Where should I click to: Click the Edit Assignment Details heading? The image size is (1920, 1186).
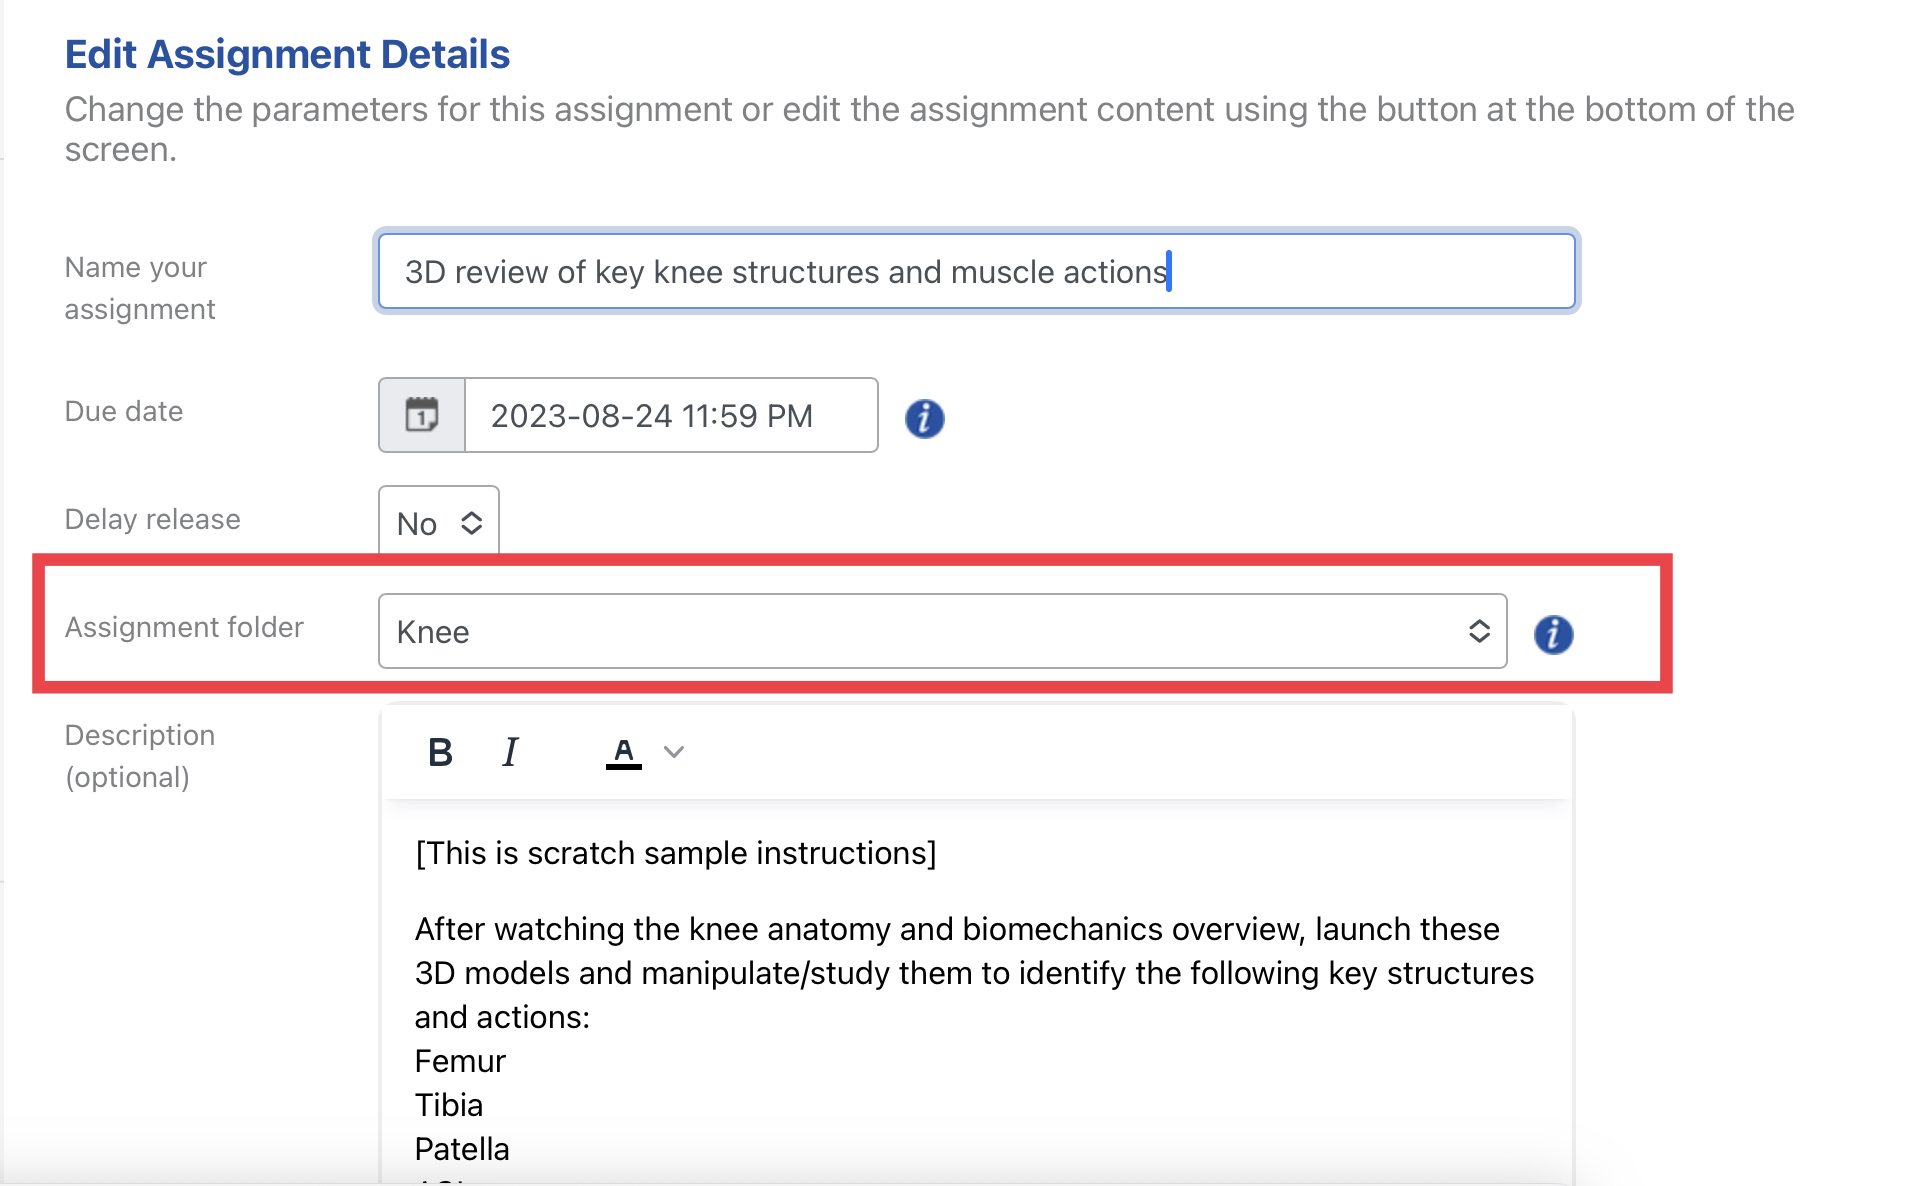tap(287, 54)
